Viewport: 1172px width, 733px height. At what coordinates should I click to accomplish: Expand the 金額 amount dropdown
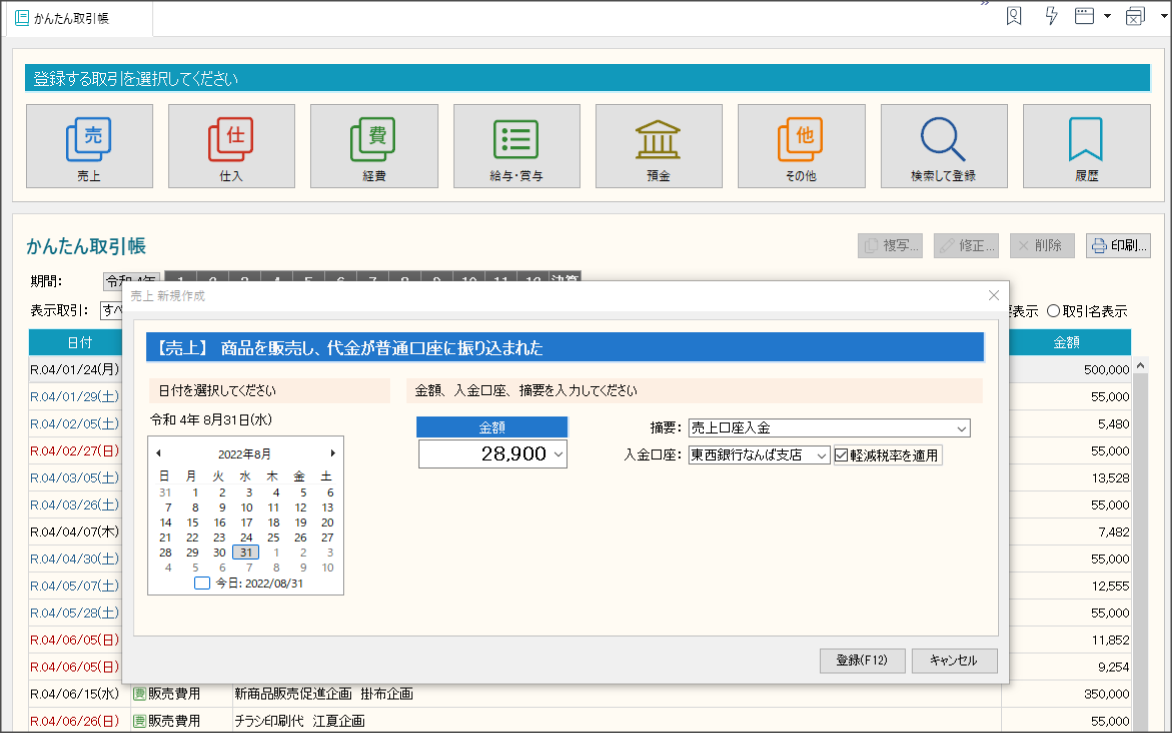pos(558,453)
